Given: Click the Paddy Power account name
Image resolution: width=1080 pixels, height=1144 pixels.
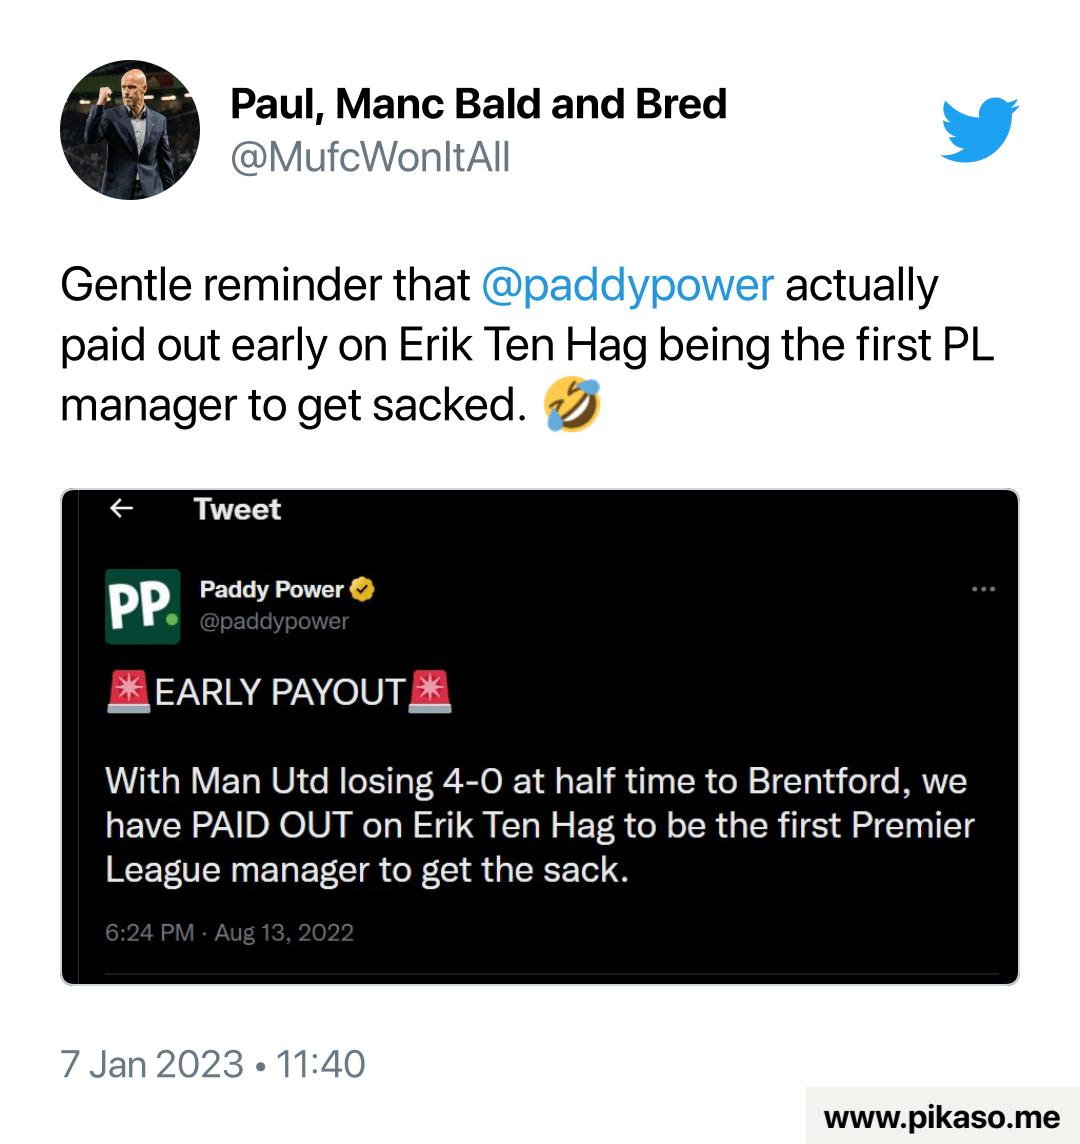Looking at the screenshot, I should (x=271, y=590).
